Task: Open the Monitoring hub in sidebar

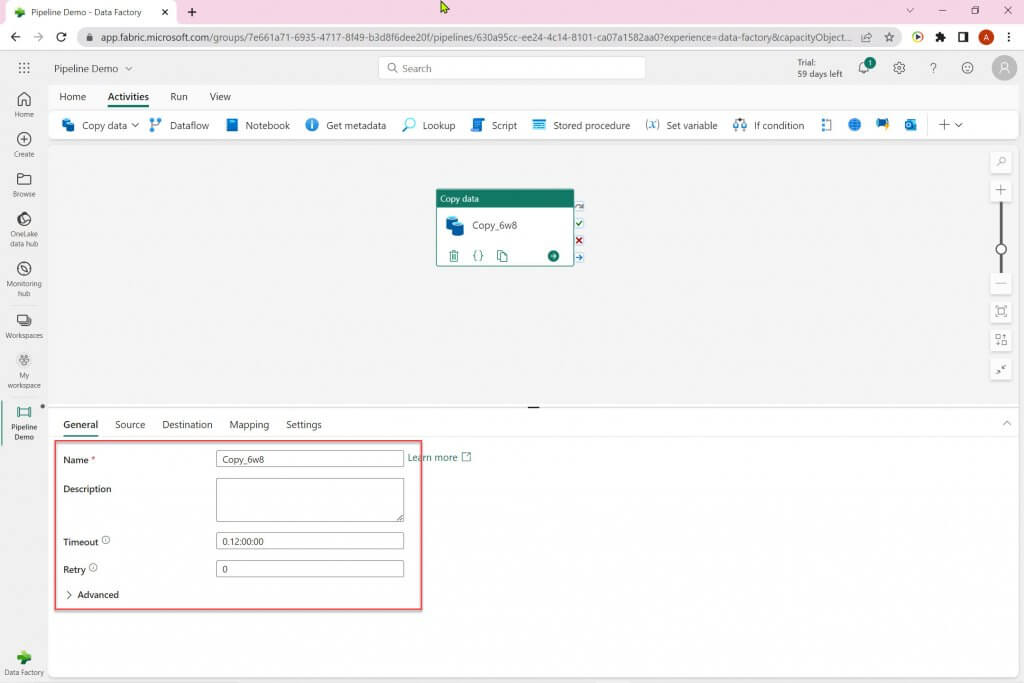Action: pyautogui.click(x=24, y=278)
